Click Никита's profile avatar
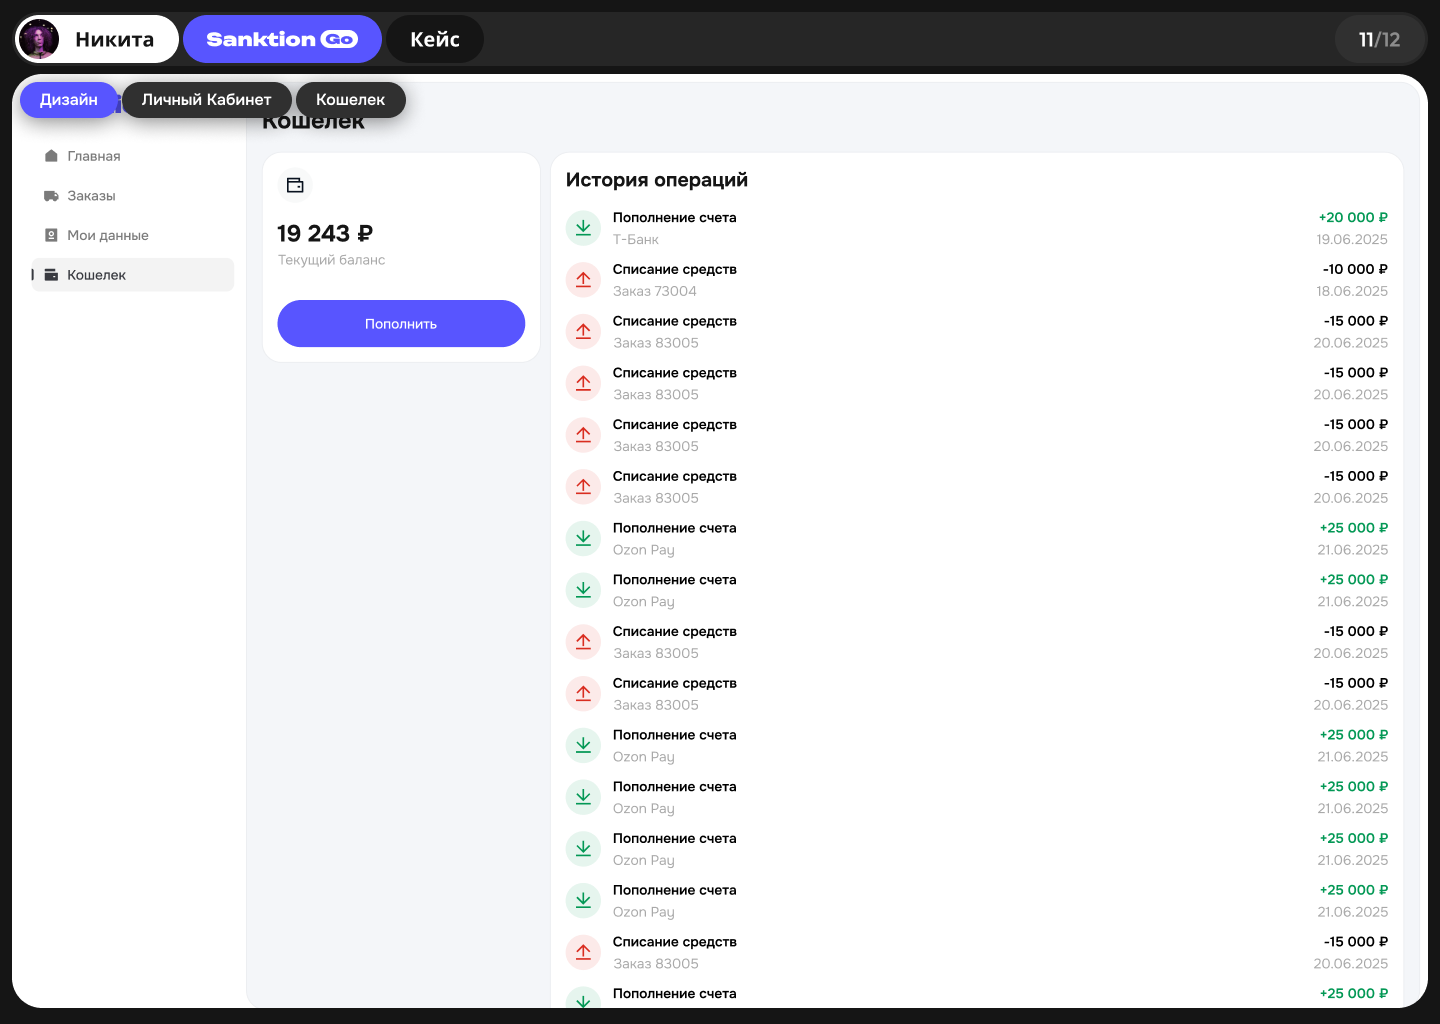The image size is (1440, 1024). tap(38, 38)
